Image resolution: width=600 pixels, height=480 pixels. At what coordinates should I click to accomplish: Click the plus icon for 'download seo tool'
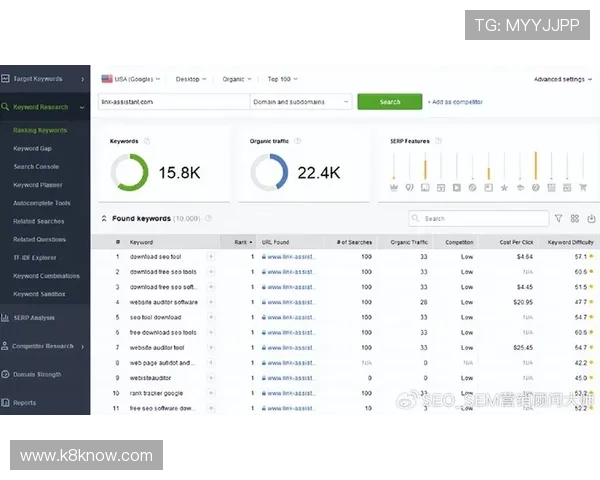tap(211, 257)
